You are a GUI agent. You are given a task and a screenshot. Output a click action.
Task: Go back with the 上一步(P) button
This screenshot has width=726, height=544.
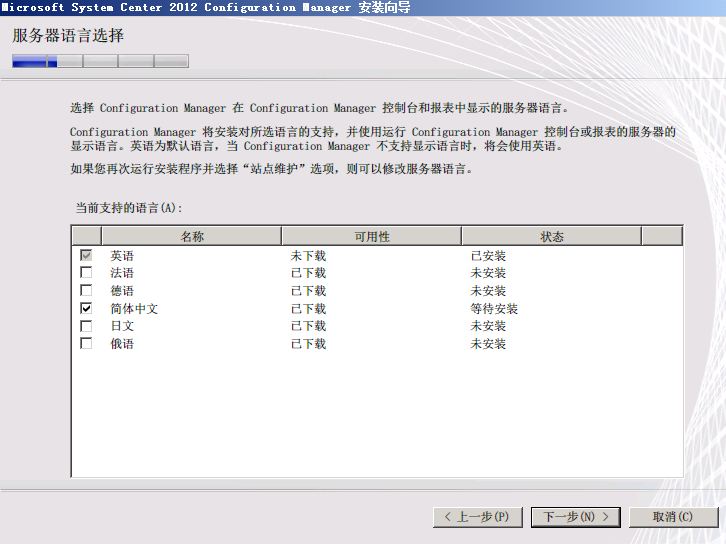click(478, 517)
